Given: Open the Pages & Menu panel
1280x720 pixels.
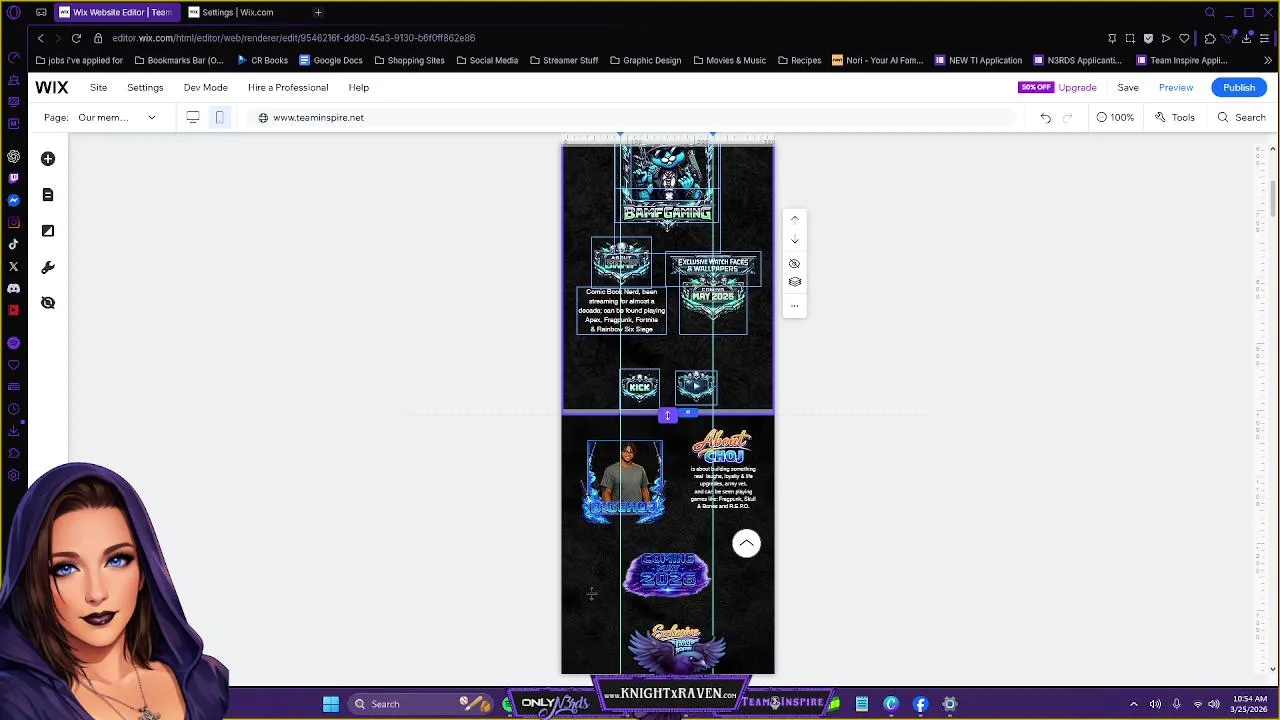Looking at the screenshot, I should [x=48, y=195].
